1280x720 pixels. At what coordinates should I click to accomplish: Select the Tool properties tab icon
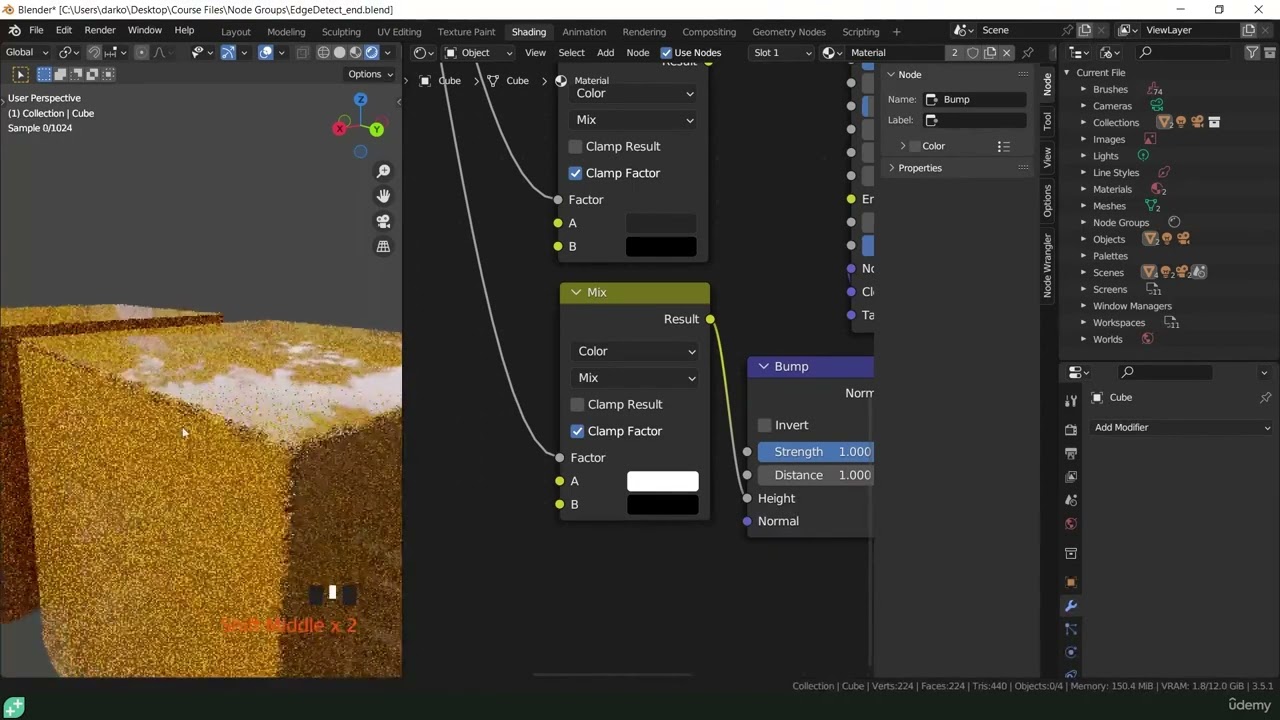(x=1071, y=400)
